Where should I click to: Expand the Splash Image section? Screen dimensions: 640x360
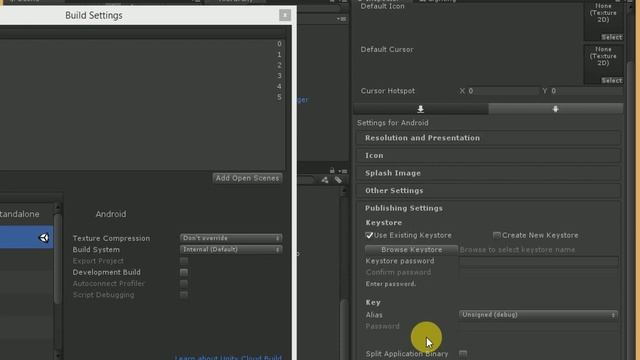click(489, 173)
